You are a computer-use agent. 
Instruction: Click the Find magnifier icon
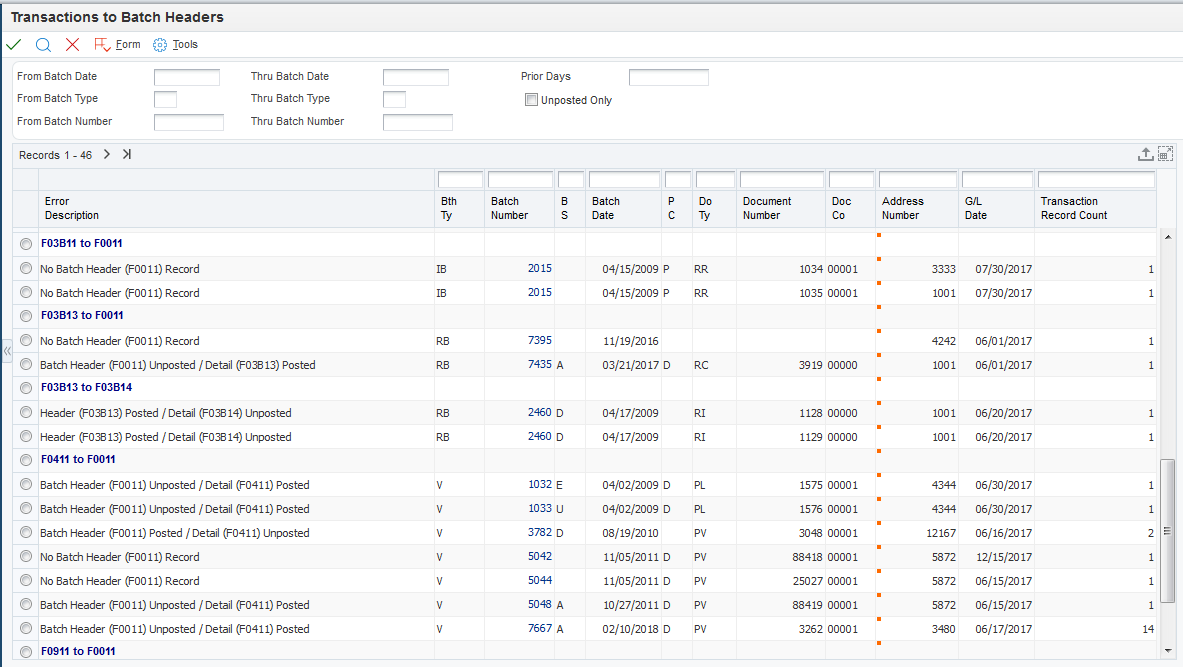(43, 45)
